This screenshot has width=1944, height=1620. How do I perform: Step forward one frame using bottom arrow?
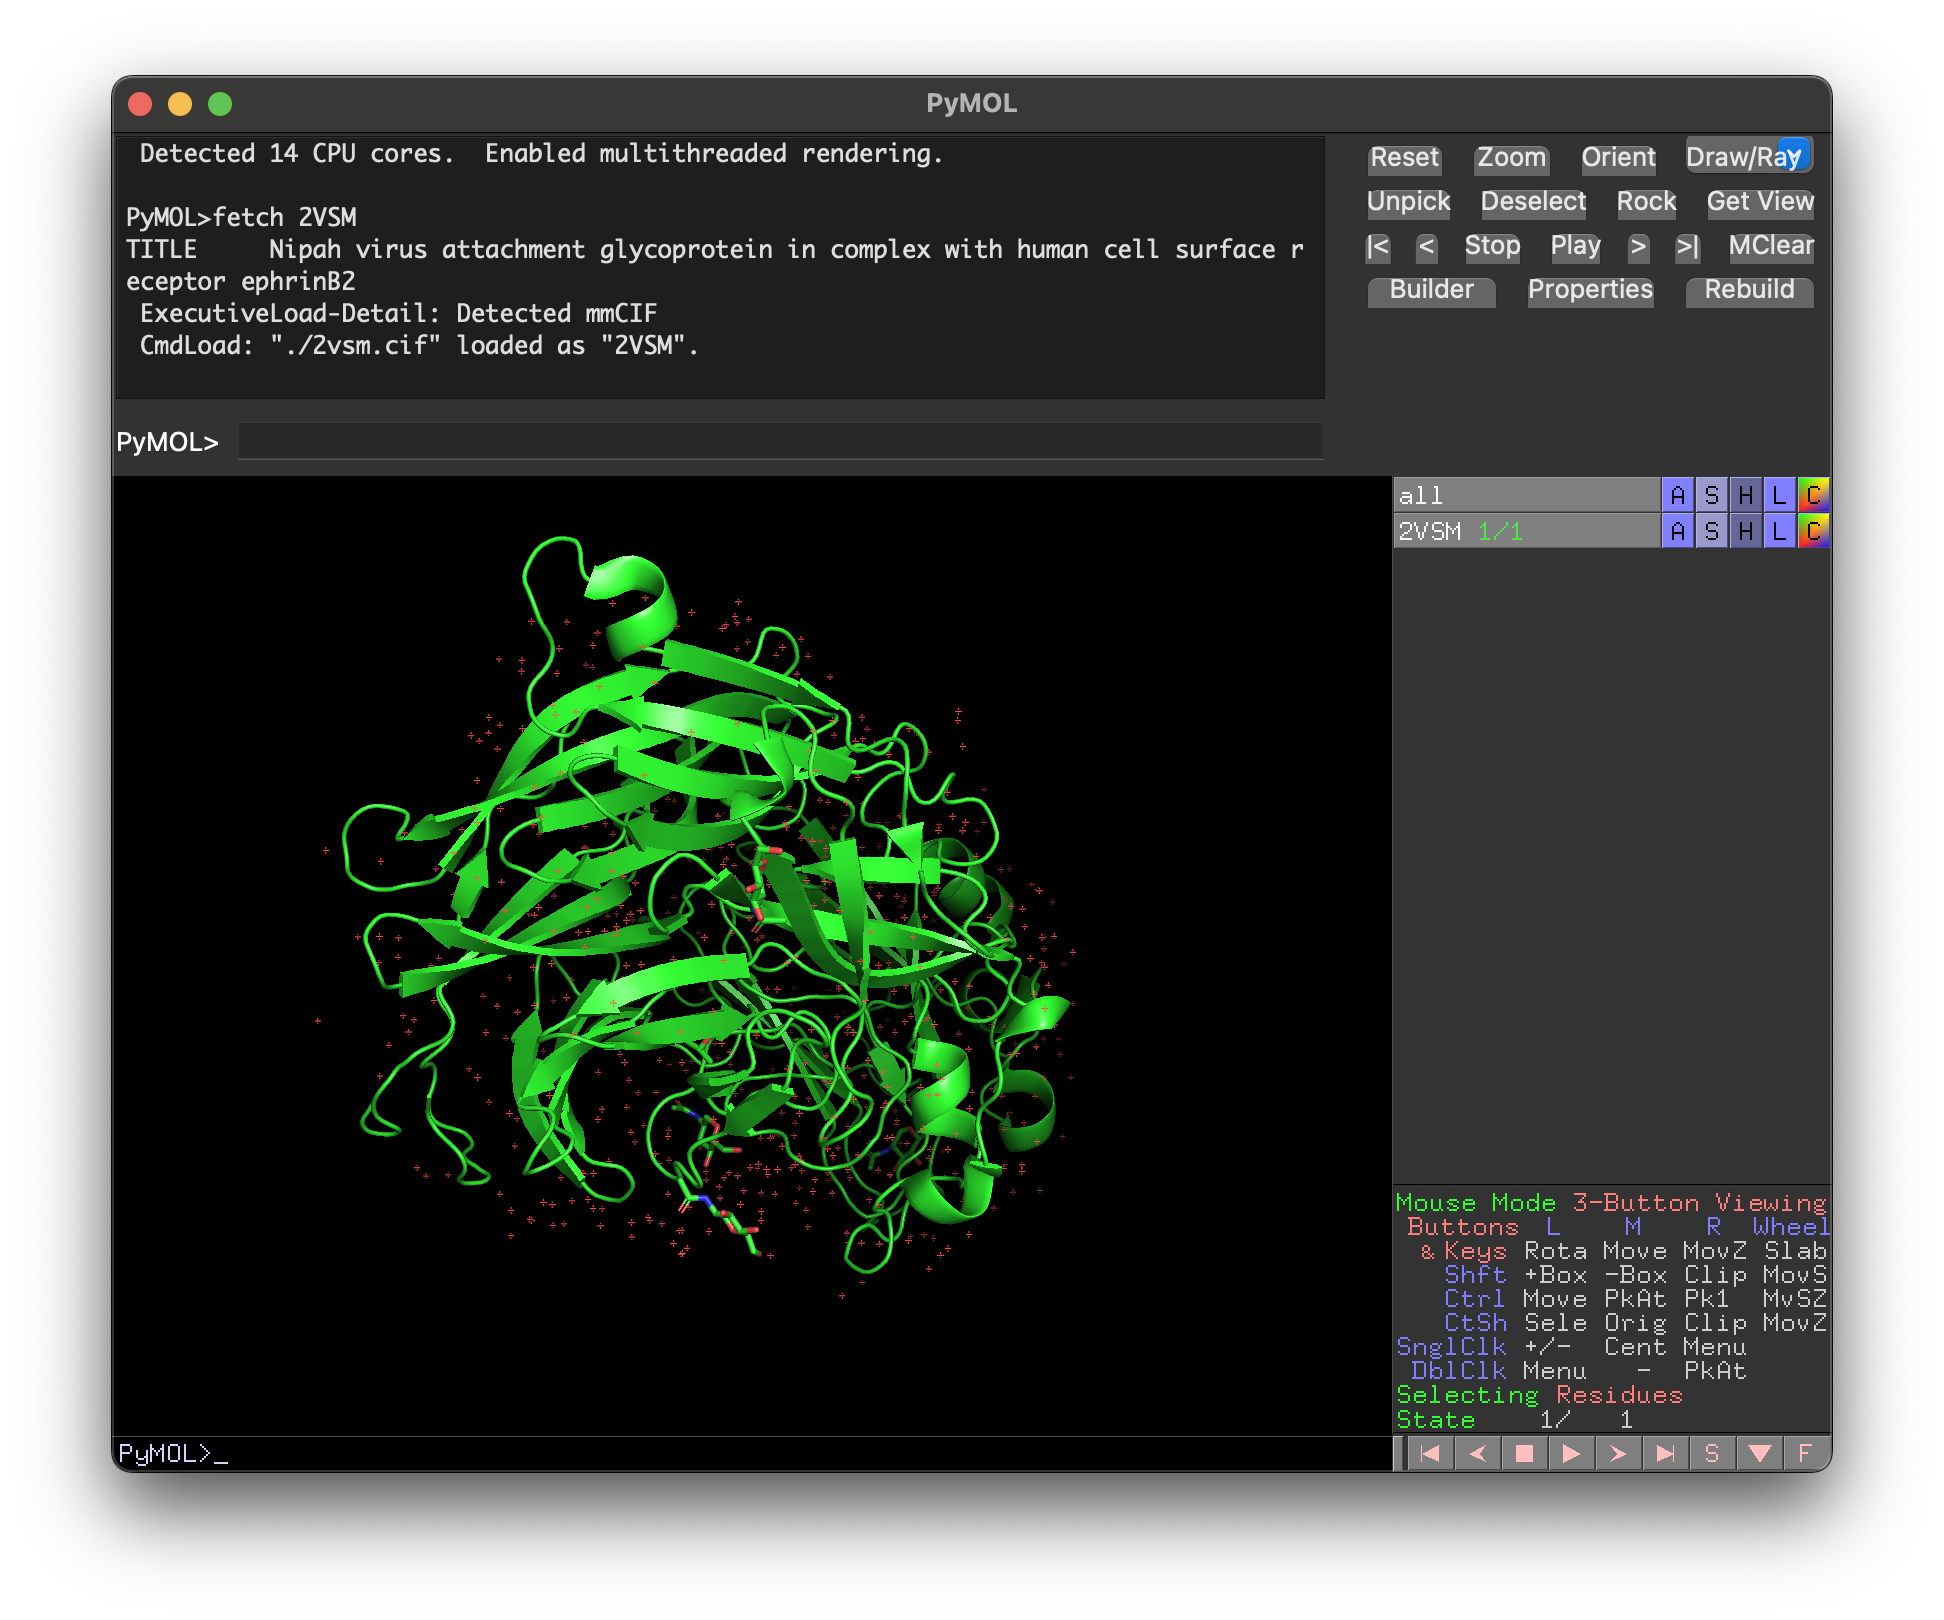[1618, 1453]
